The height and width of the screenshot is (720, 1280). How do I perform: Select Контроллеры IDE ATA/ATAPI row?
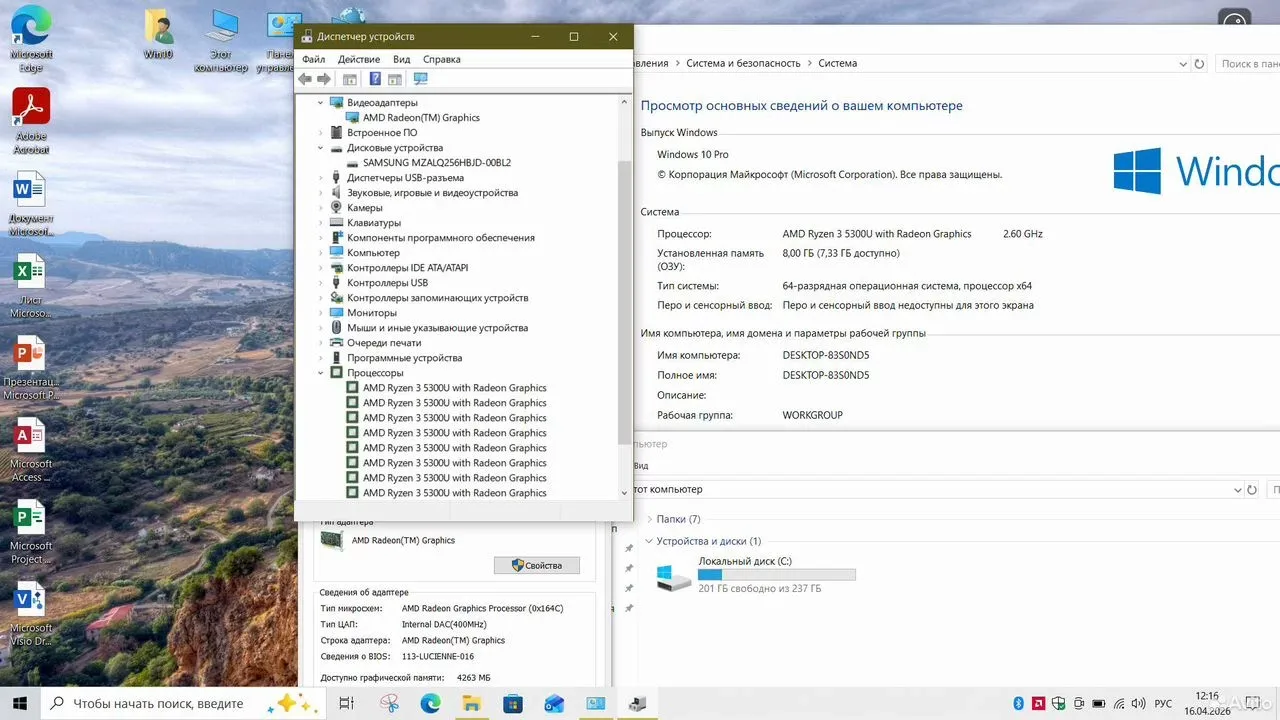[x=407, y=268]
